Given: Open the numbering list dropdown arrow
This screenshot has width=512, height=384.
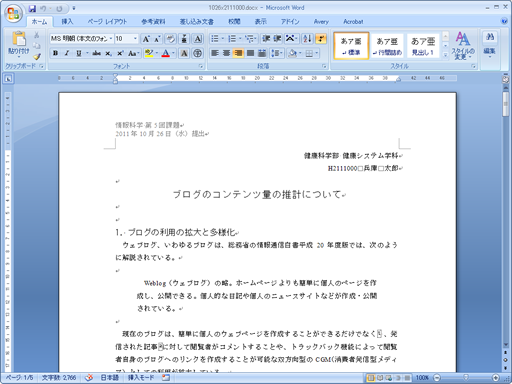Looking at the screenshot, I should tap(240, 39).
